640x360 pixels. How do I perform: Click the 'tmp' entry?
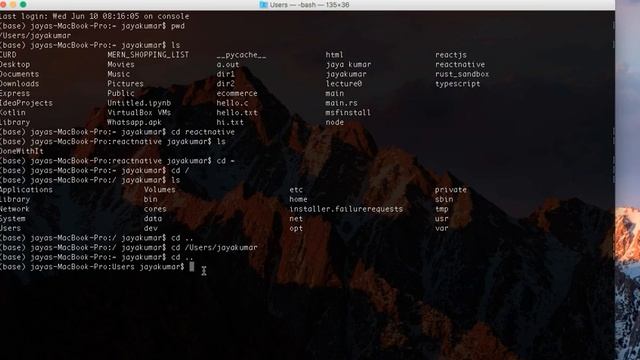point(441,209)
